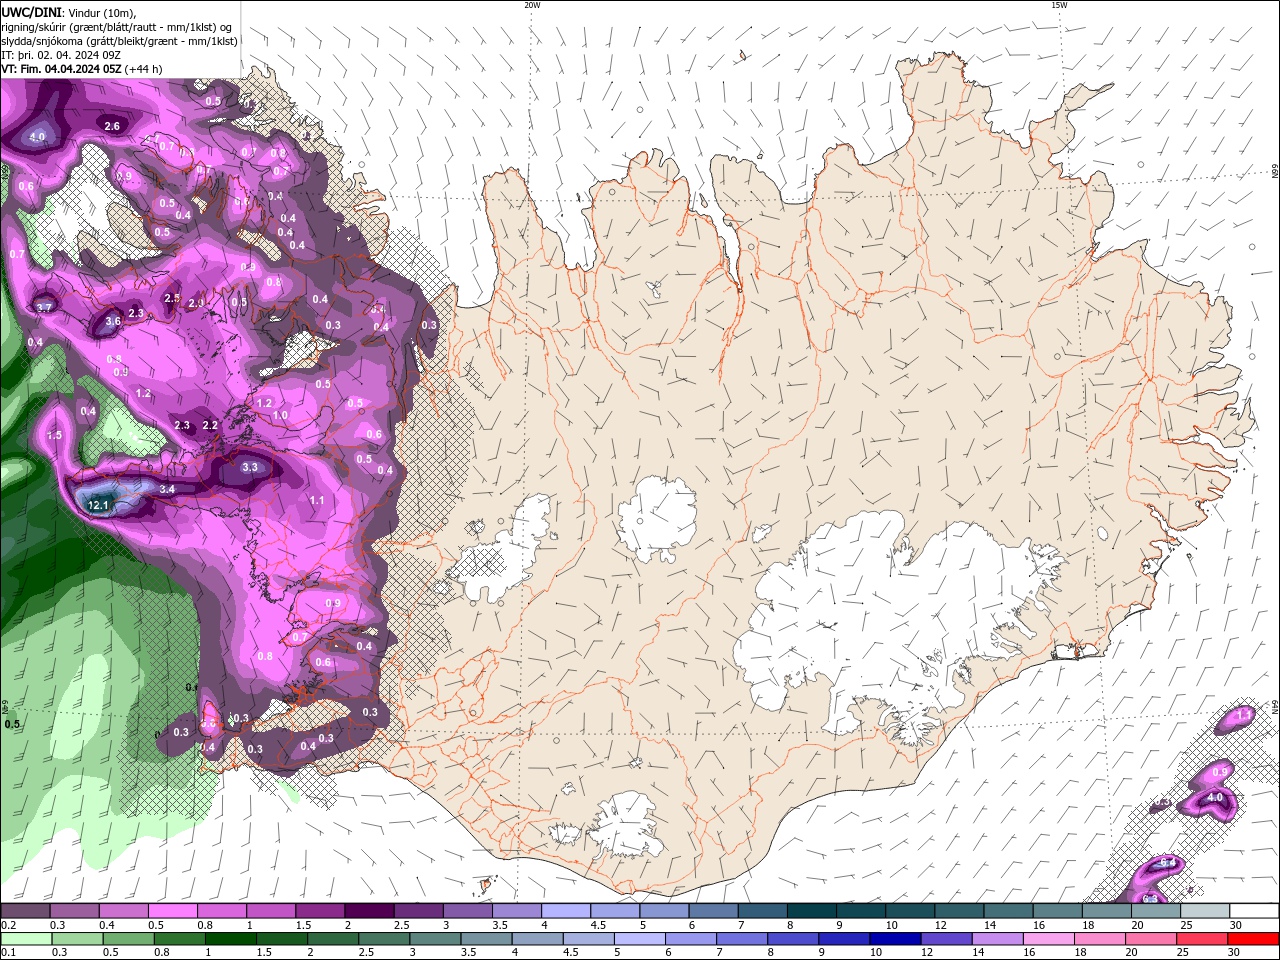Click the 2.6 precipitation value near the top
The width and height of the screenshot is (1280, 960).
click(112, 126)
